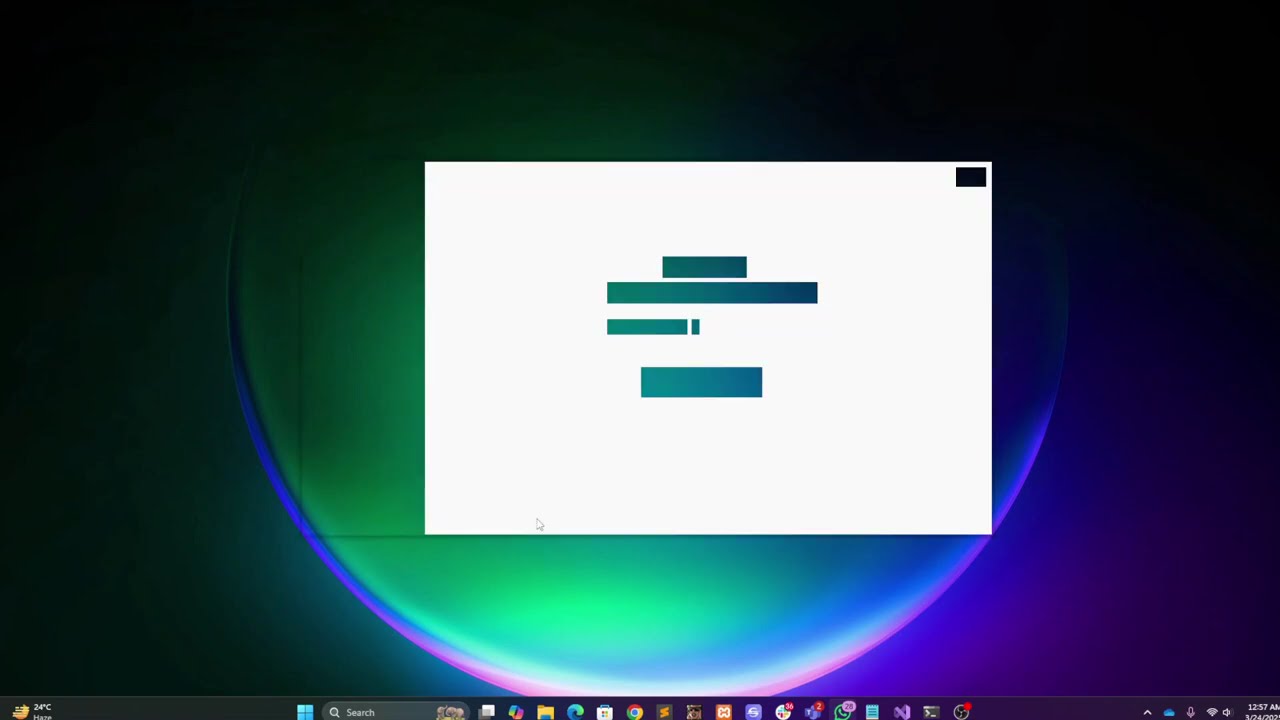Open Terminal from the taskbar
This screenshot has height=720, width=1280.
click(x=931, y=712)
